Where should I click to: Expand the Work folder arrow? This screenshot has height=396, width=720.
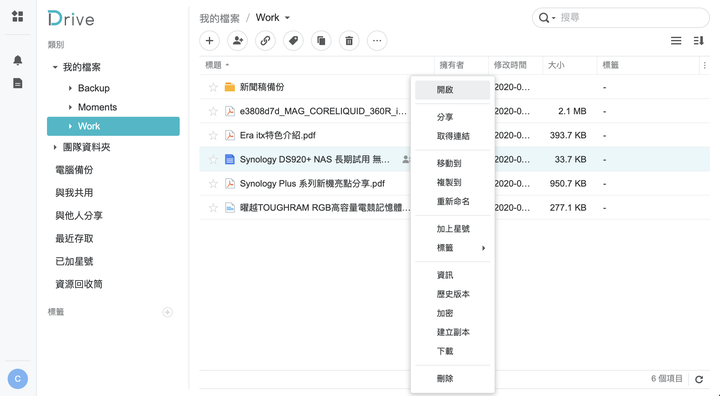[70, 126]
